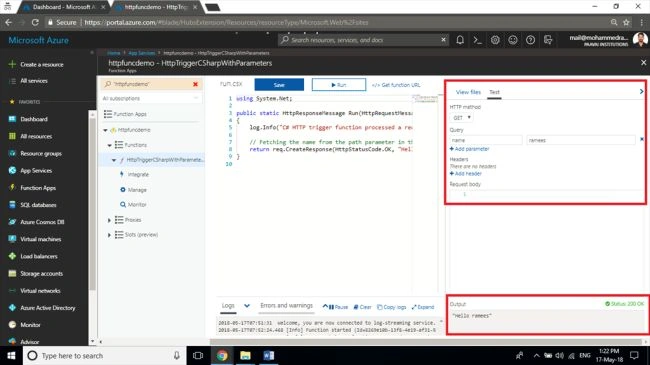Click the query parameter name field
The height and width of the screenshot is (365, 650).
coord(486,140)
